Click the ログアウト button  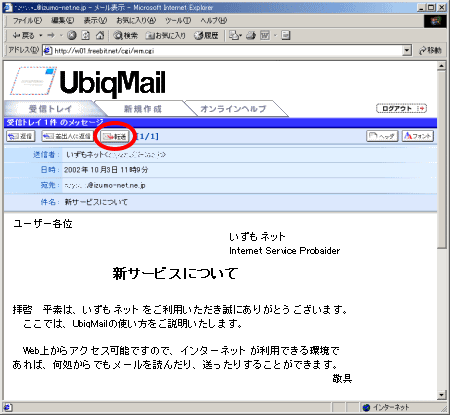coord(401,108)
